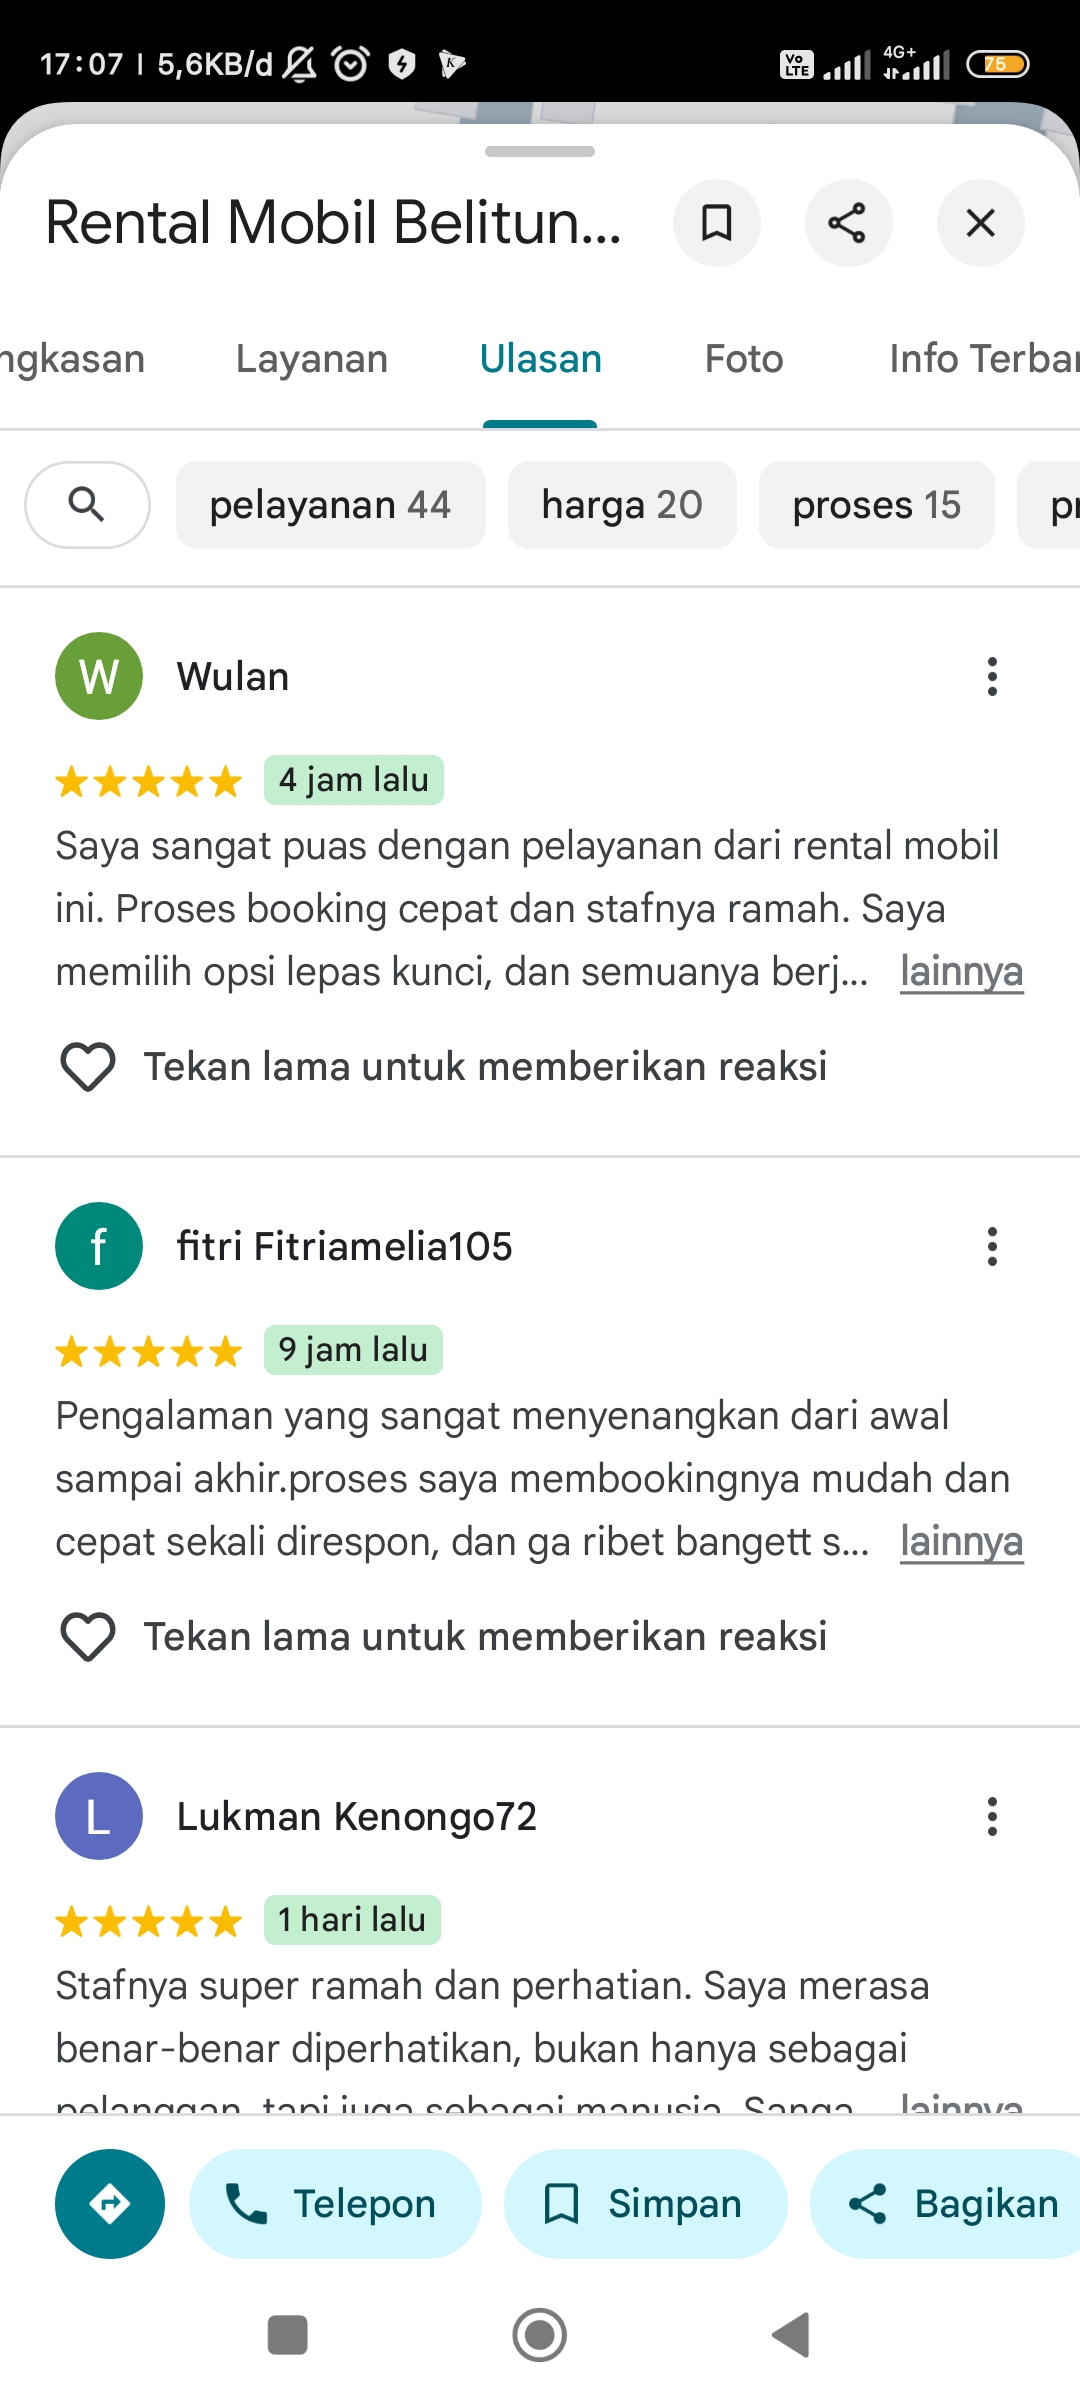Screen dimensions: 1080x2400
Task: Tap the round directions icon
Action: point(110,2204)
